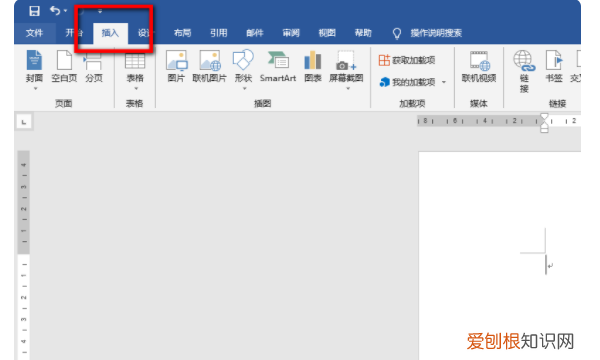Expand the 我的加载项 dropdown arrow
Viewport: 600px width, 360px height.
click(x=444, y=82)
